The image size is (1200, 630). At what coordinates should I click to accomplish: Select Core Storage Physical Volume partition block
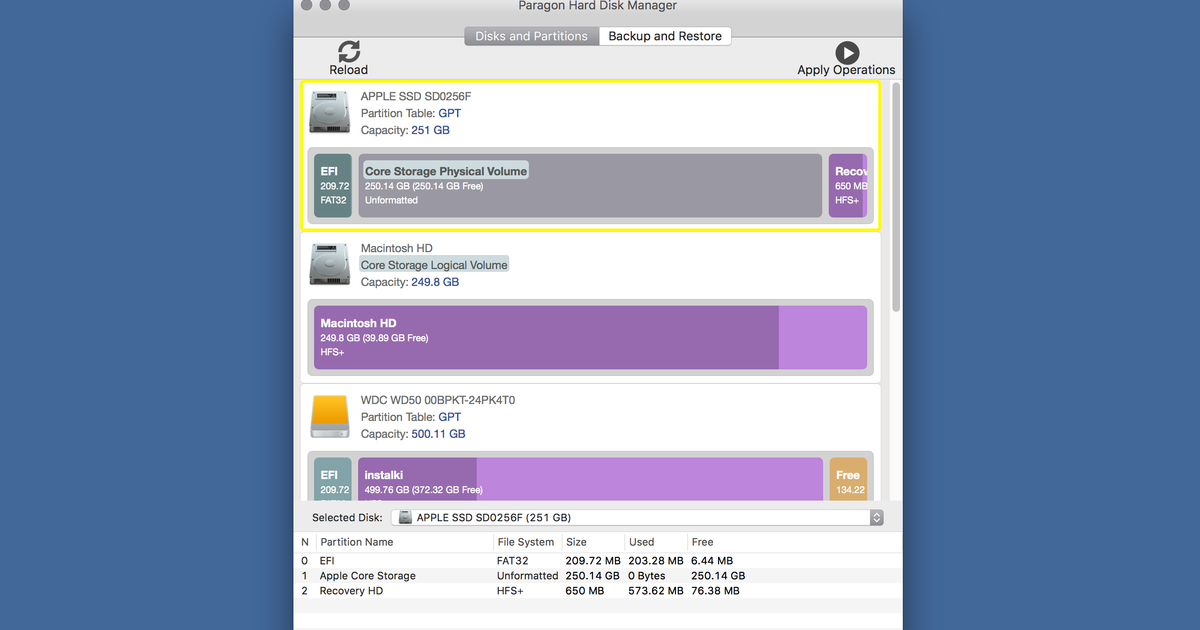pos(590,186)
